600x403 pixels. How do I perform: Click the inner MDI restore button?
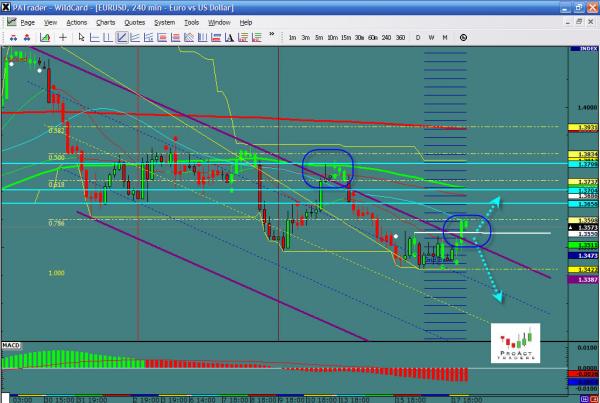tap(579, 22)
